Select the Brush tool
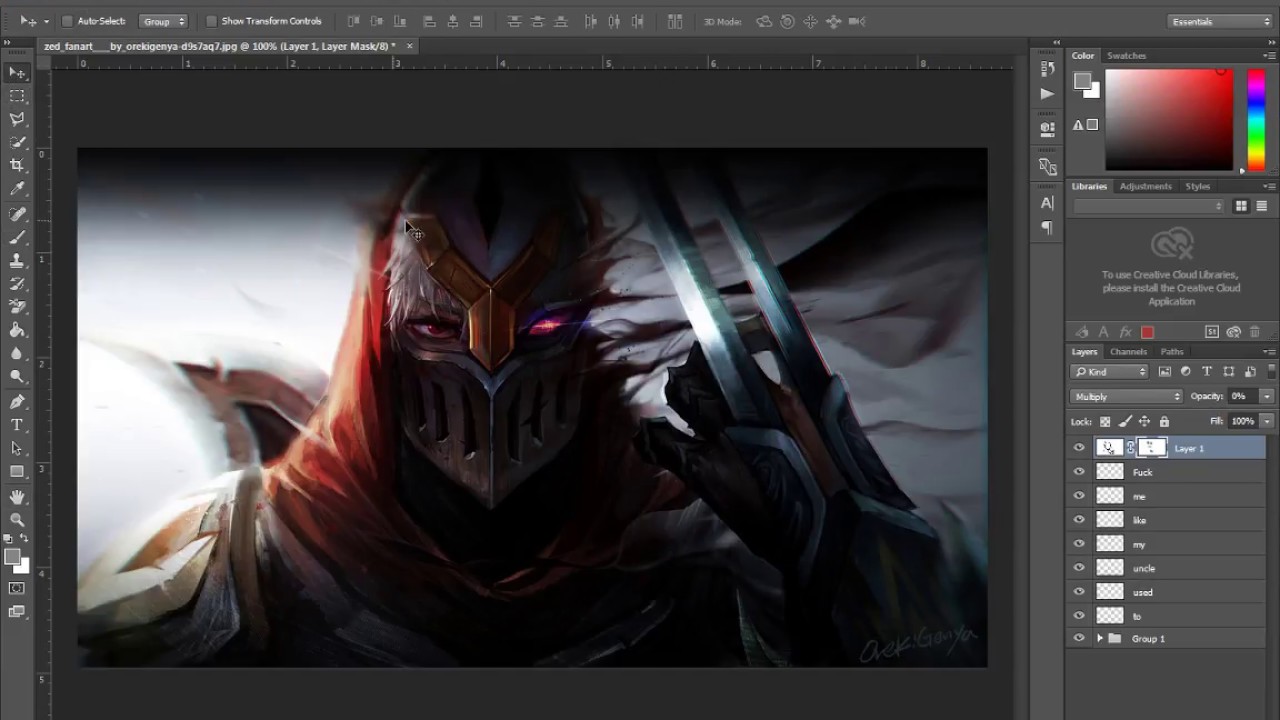This screenshot has width=1280, height=720. pyautogui.click(x=17, y=237)
